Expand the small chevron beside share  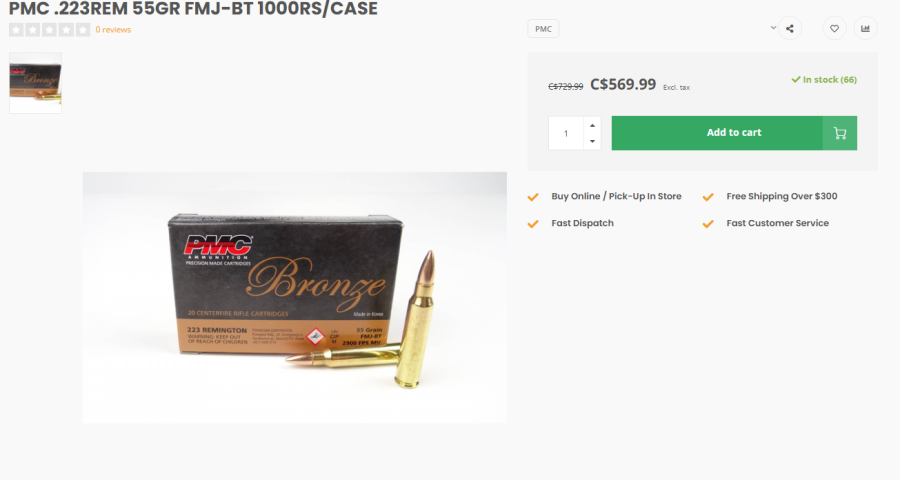tap(773, 28)
